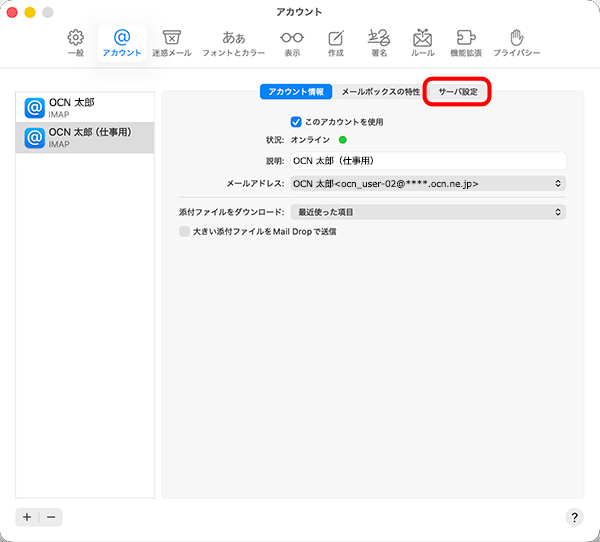Open the 表示 viewing preferences pane
The image size is (600, 542).
click(x=291, y=42)
